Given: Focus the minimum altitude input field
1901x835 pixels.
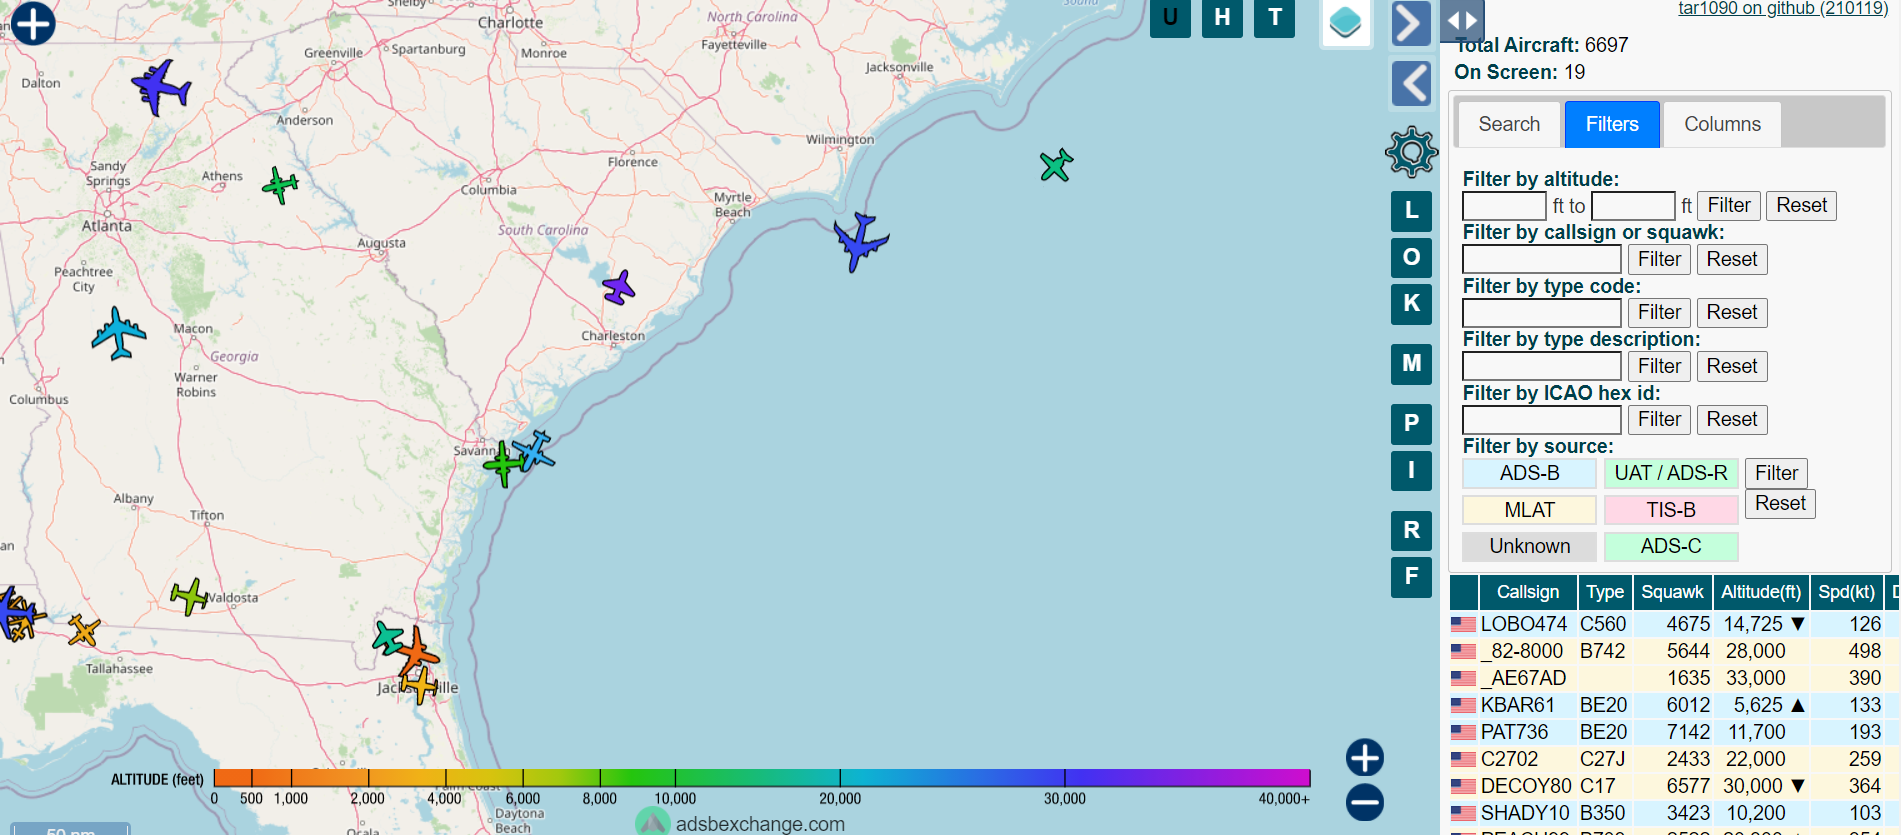Looking at the screenshot, I should click(x=1505, y=206).
